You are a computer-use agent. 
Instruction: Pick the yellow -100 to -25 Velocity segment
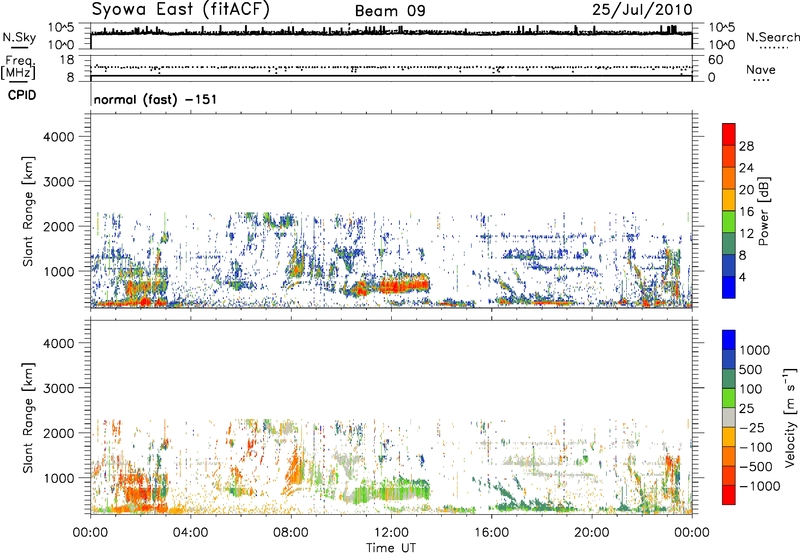click(729, 437)
